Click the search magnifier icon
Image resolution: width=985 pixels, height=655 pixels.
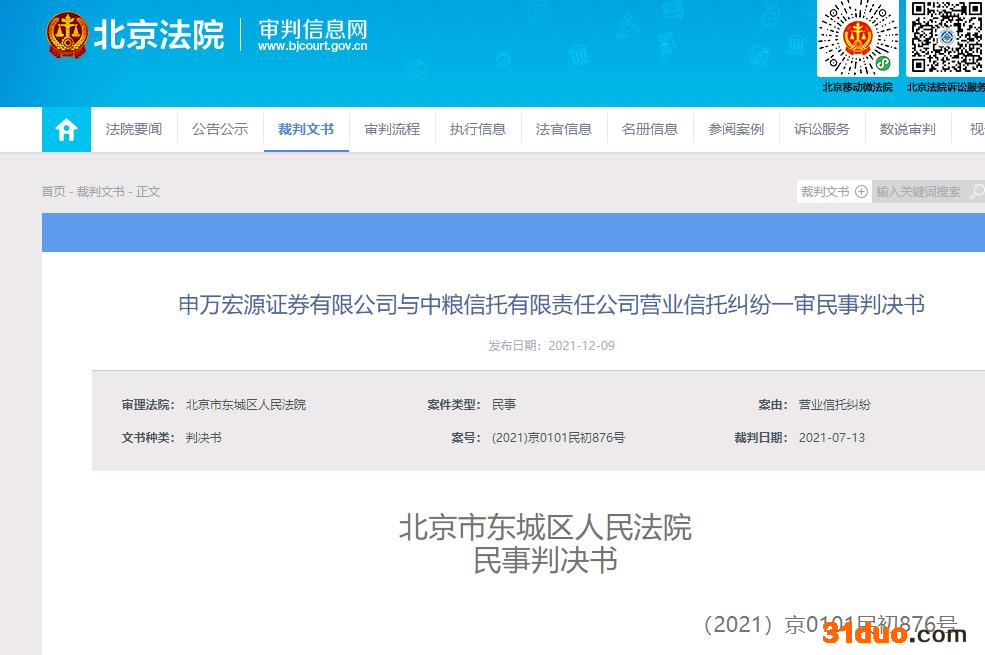[x=976, y=191]
